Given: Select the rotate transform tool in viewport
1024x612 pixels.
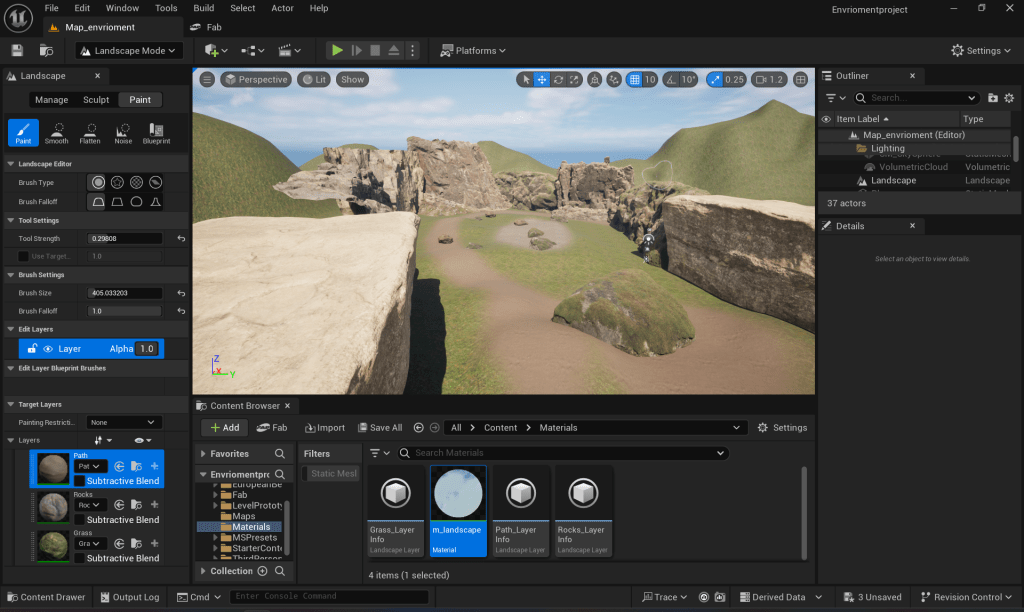Looking at the screenshot, I should click(x=558, y=80).
